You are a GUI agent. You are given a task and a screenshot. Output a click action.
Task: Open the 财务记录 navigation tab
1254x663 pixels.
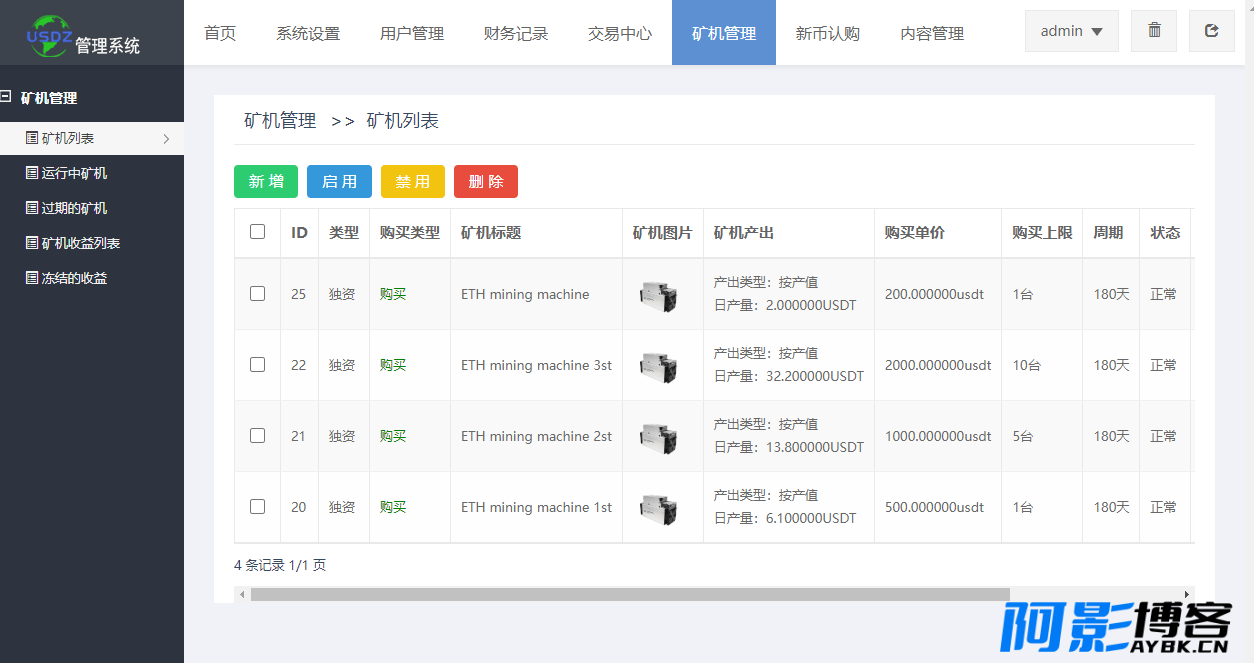pyautogui.click(x=516, y=33)
